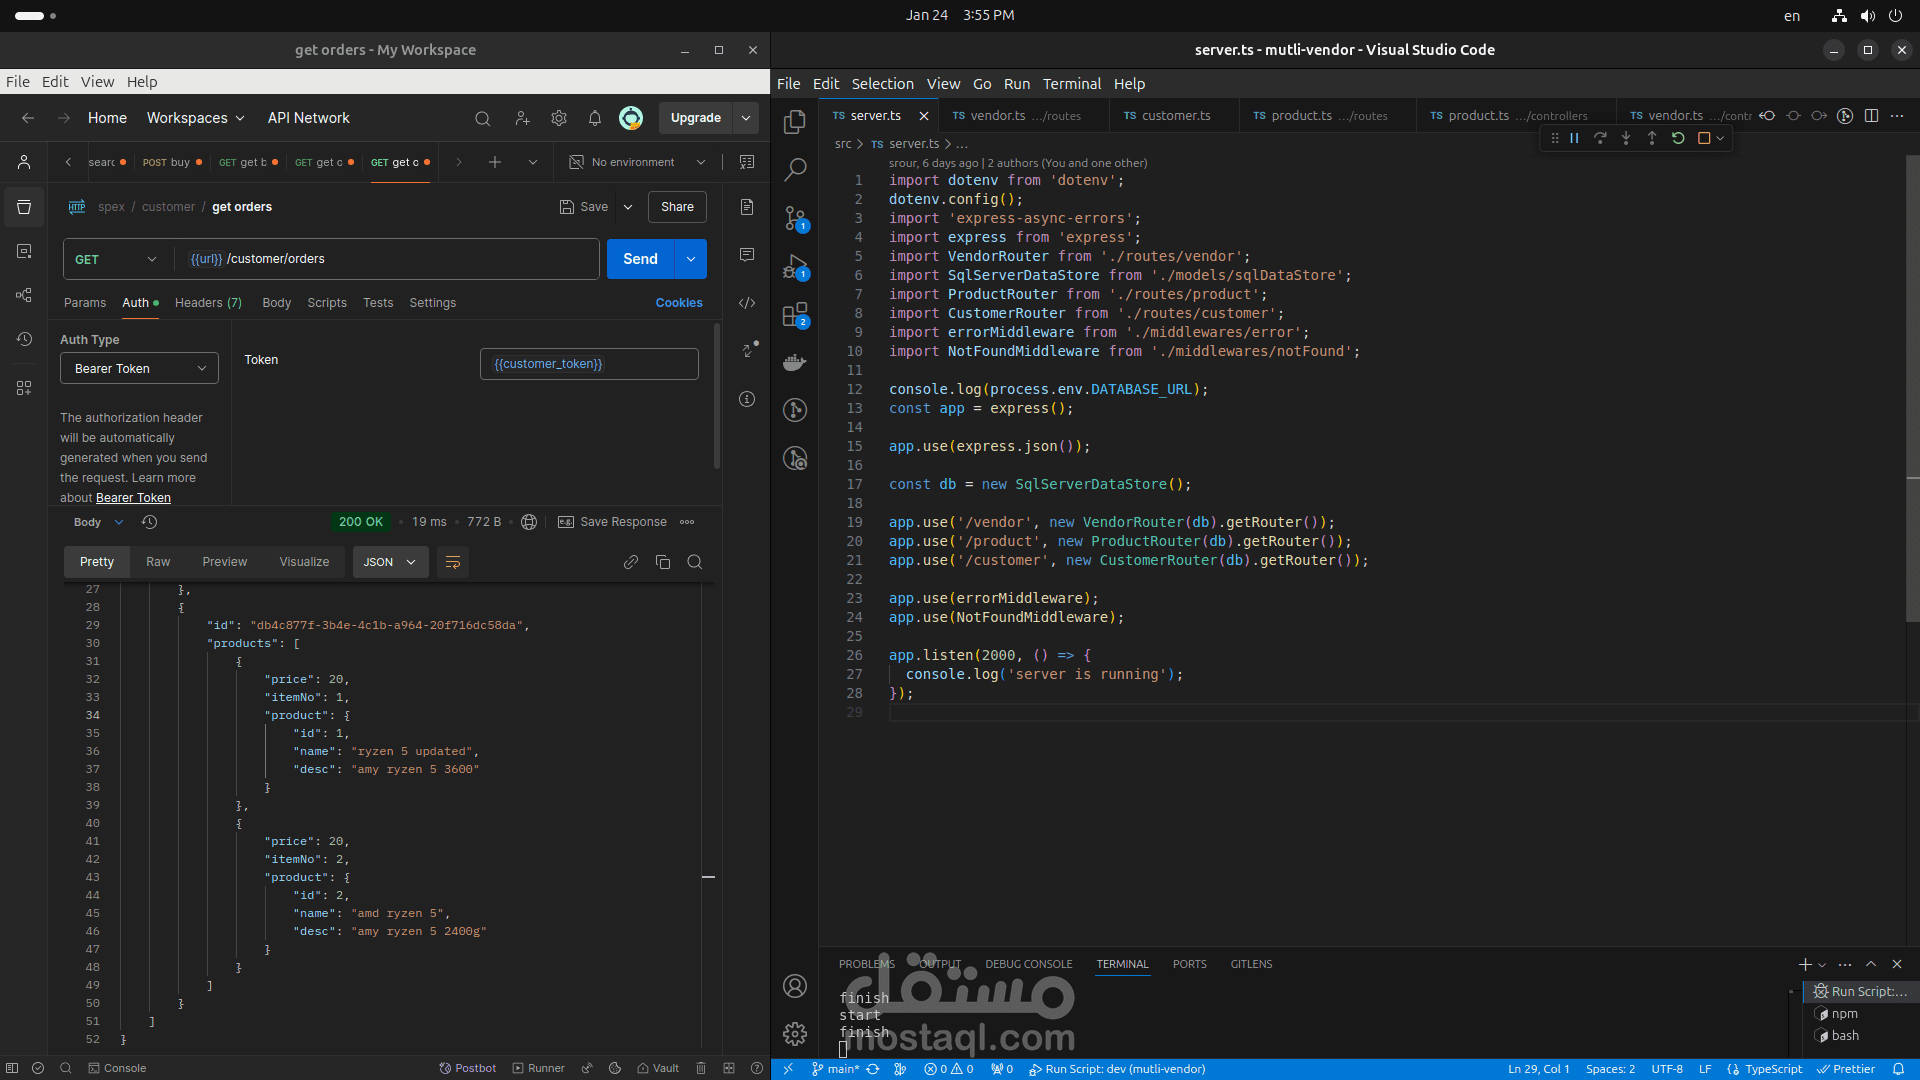Toggle word wrap in the response viewer
The image size is (1920, 1080).
tap(453, 562)
